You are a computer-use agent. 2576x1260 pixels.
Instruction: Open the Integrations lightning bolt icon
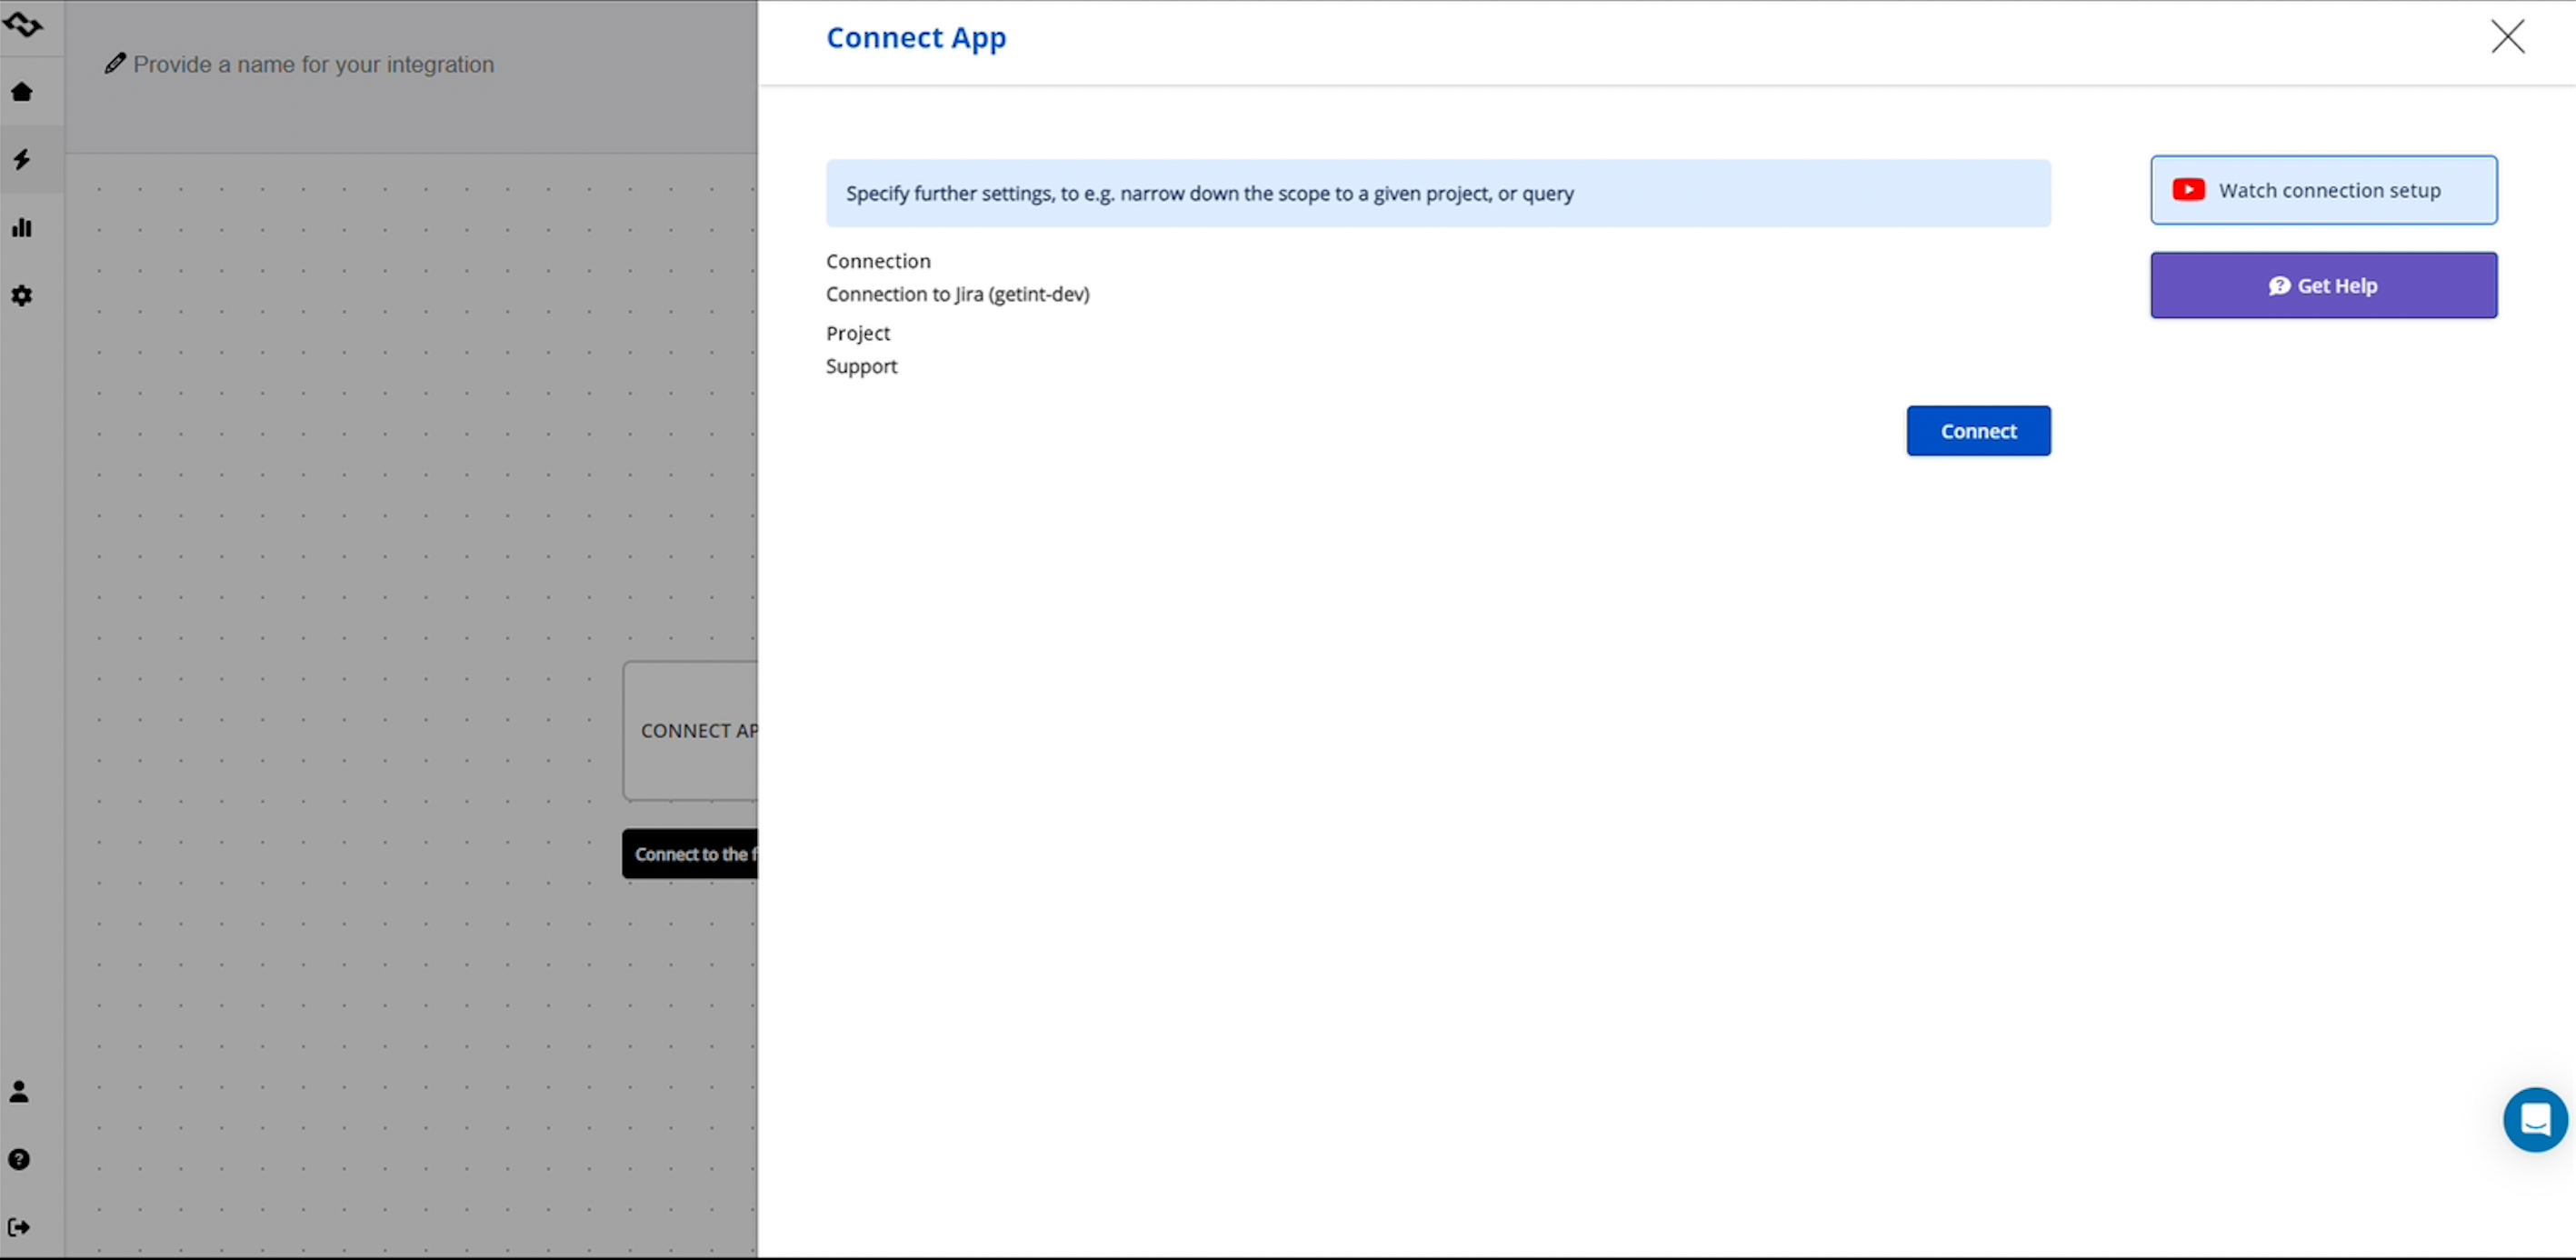coord(21,160)
